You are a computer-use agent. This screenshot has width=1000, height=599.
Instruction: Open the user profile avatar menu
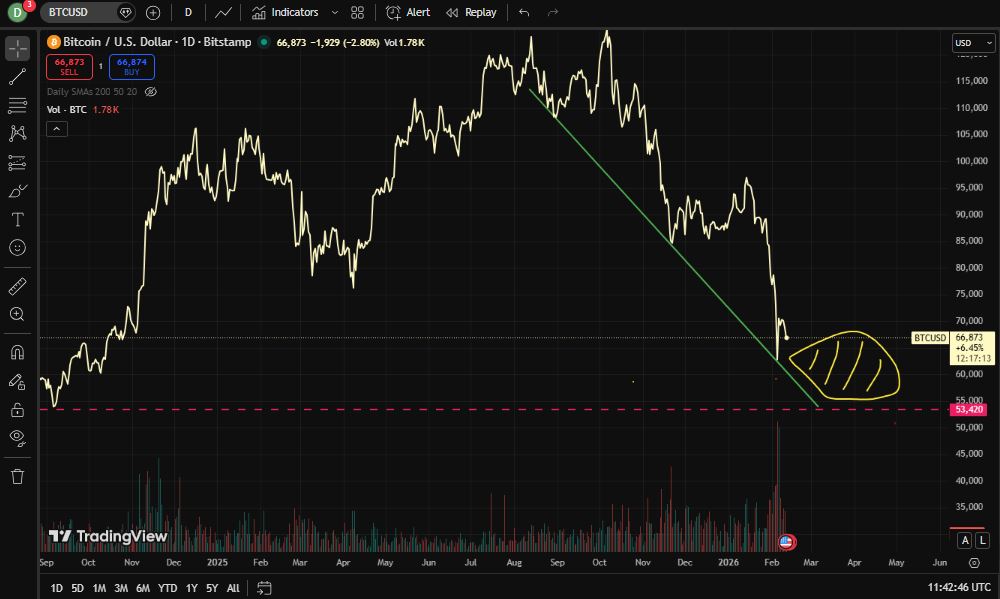tap(18, 12)
